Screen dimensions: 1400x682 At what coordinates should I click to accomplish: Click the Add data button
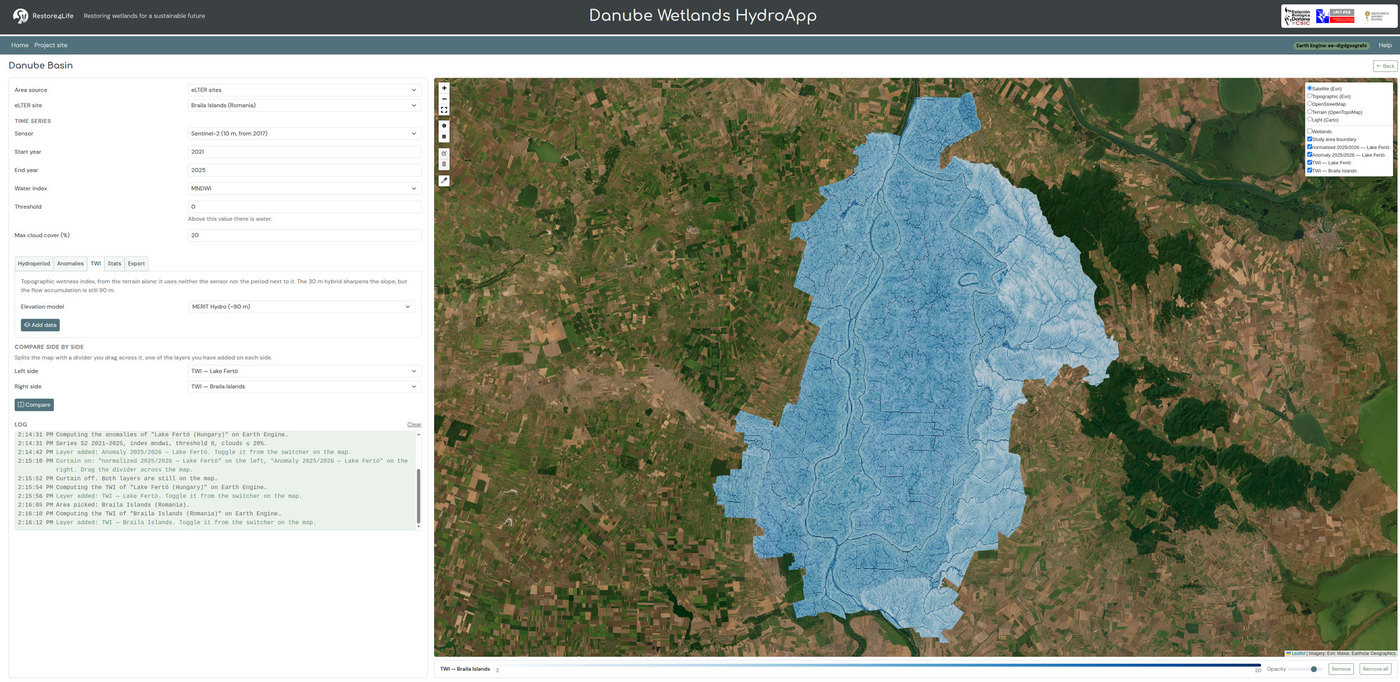coord(40,325)
